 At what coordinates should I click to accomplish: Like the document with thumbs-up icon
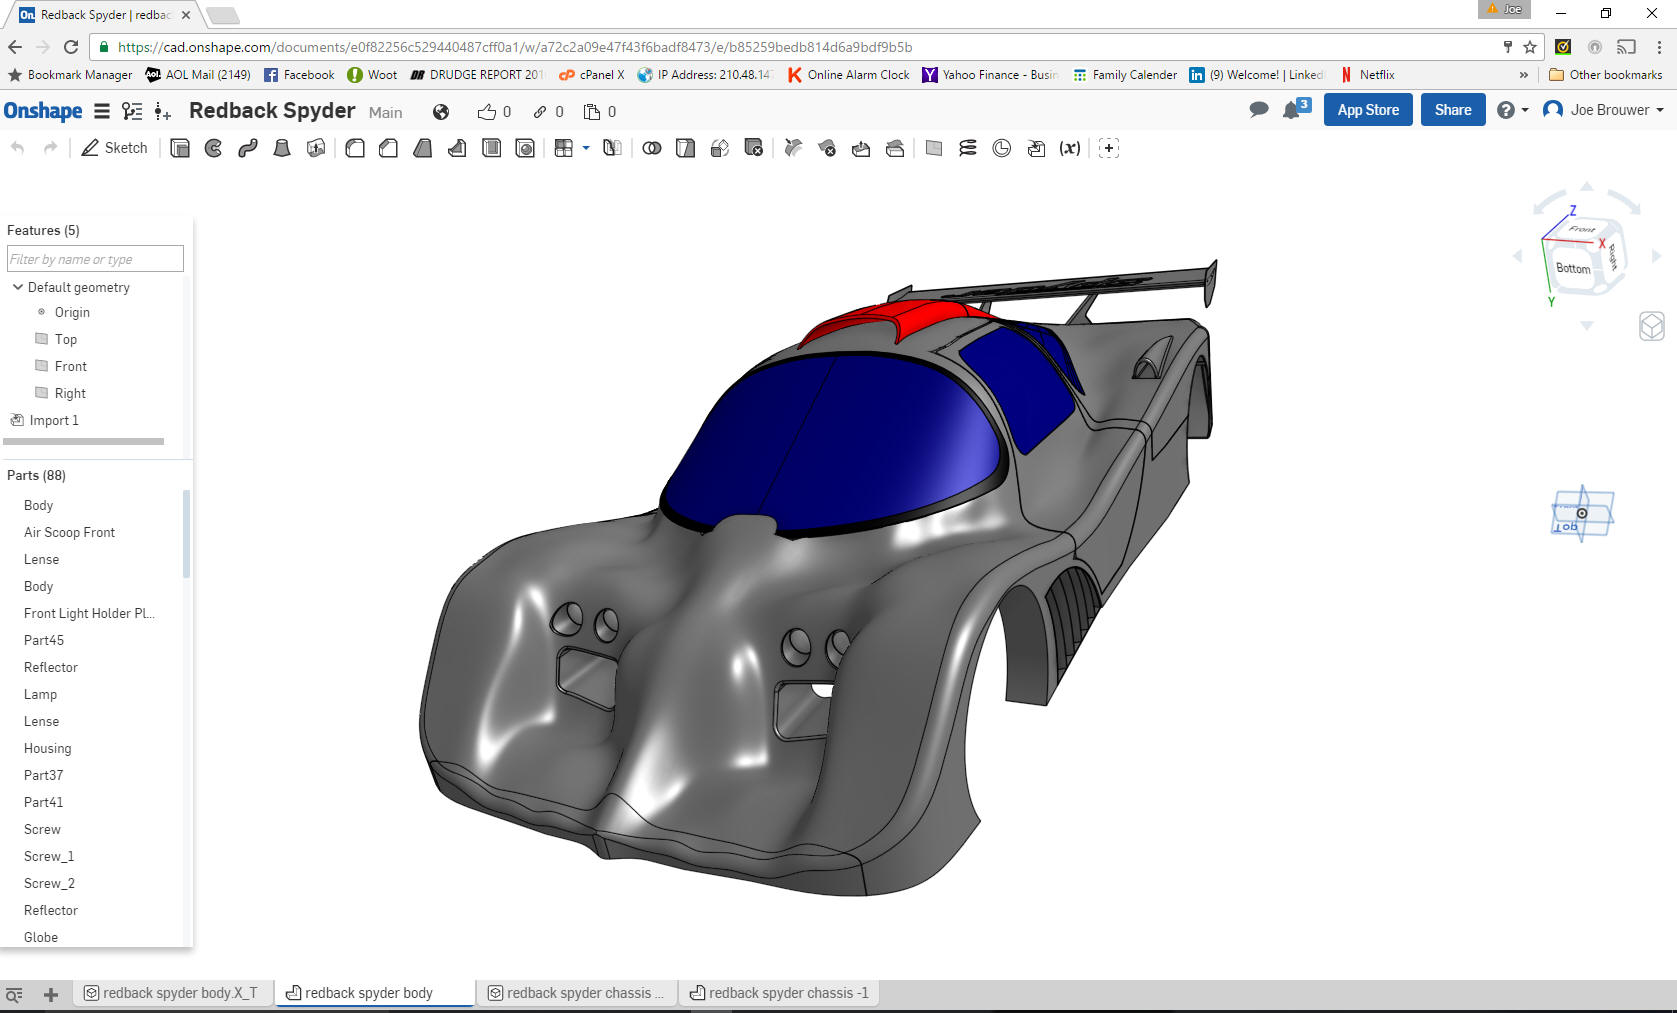[487, 112]
